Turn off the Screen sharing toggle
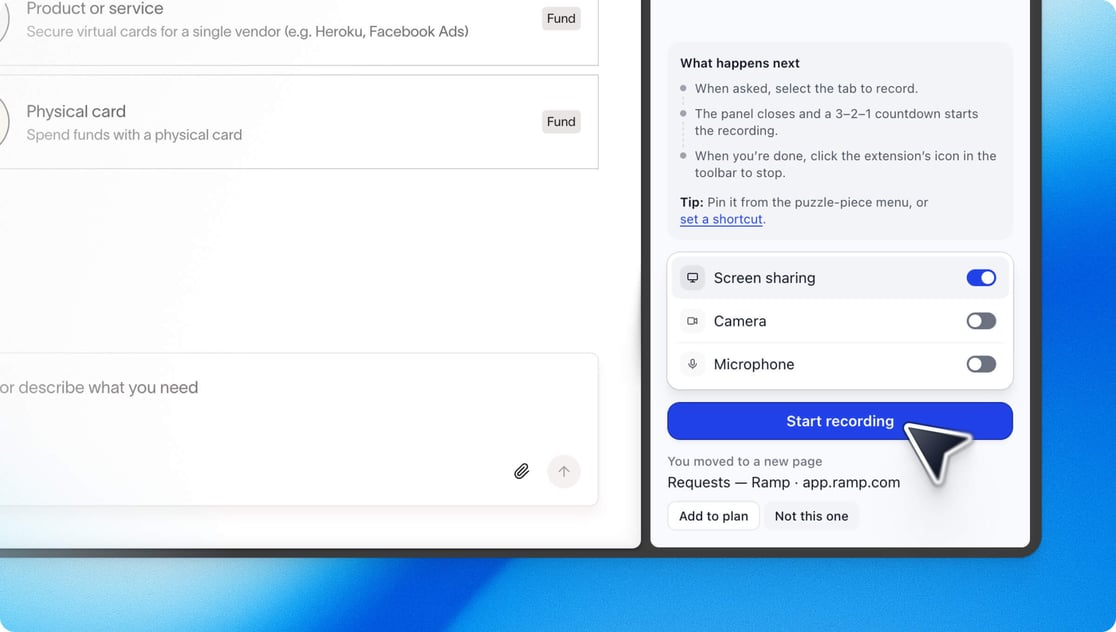The image size is (1116, 632). point(981,278)
